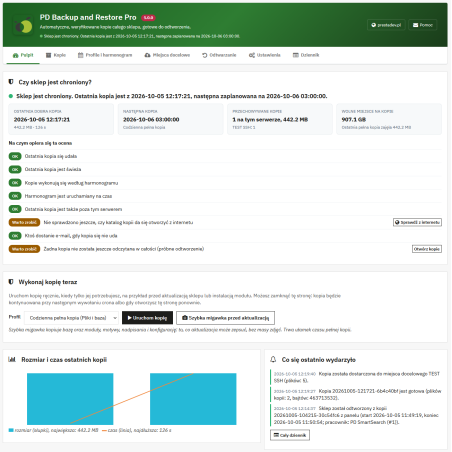
Task: Open the Odtwarzanie restore tab
Action: 219,55
